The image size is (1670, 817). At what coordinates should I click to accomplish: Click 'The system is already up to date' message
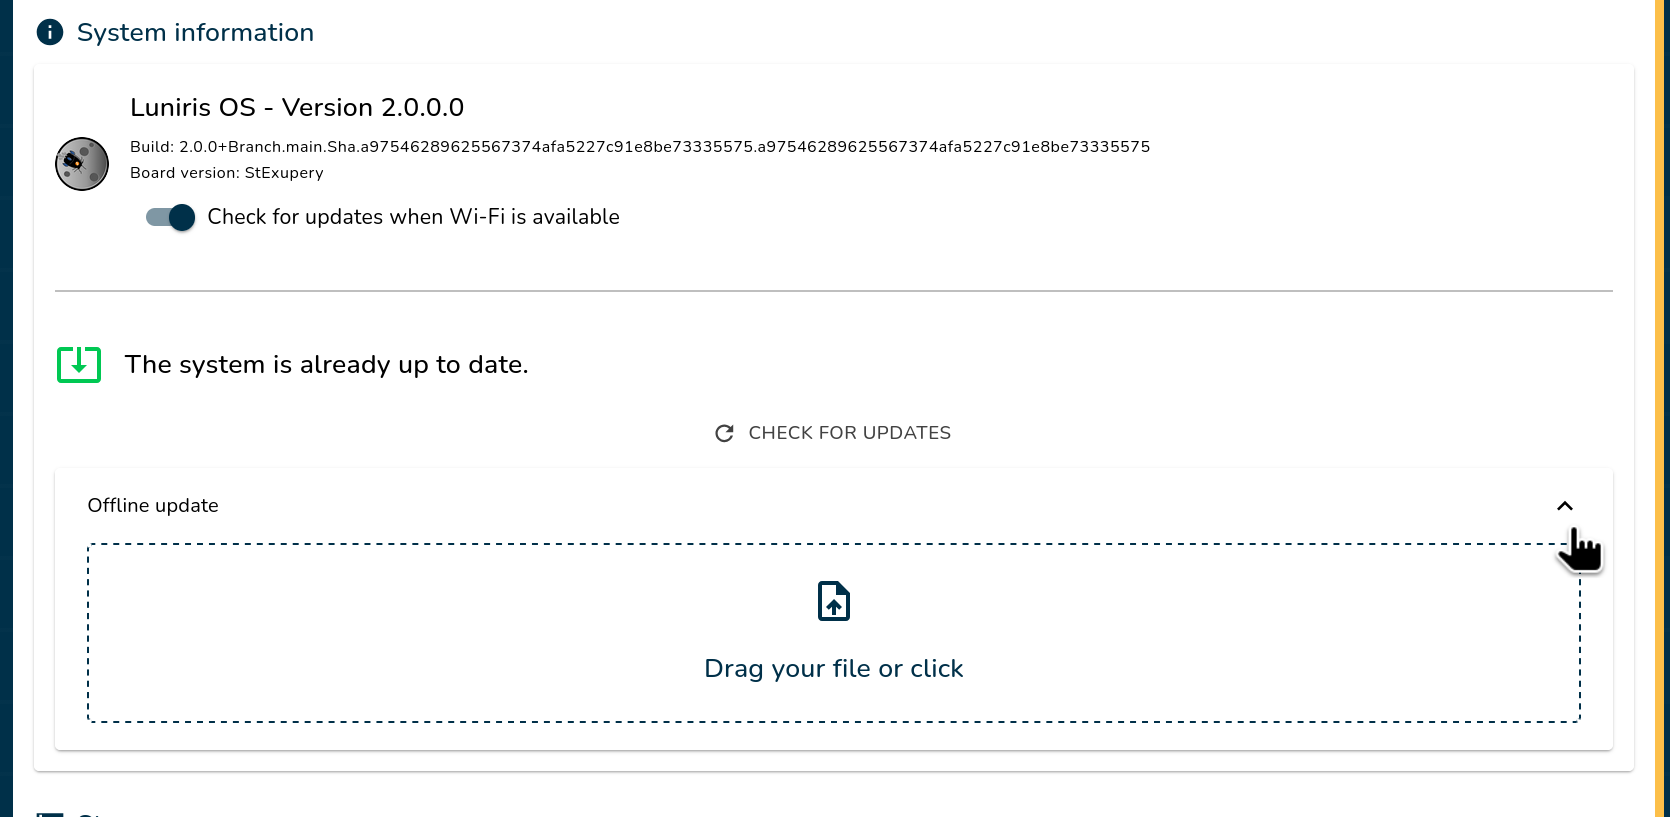tap(327, 365)
